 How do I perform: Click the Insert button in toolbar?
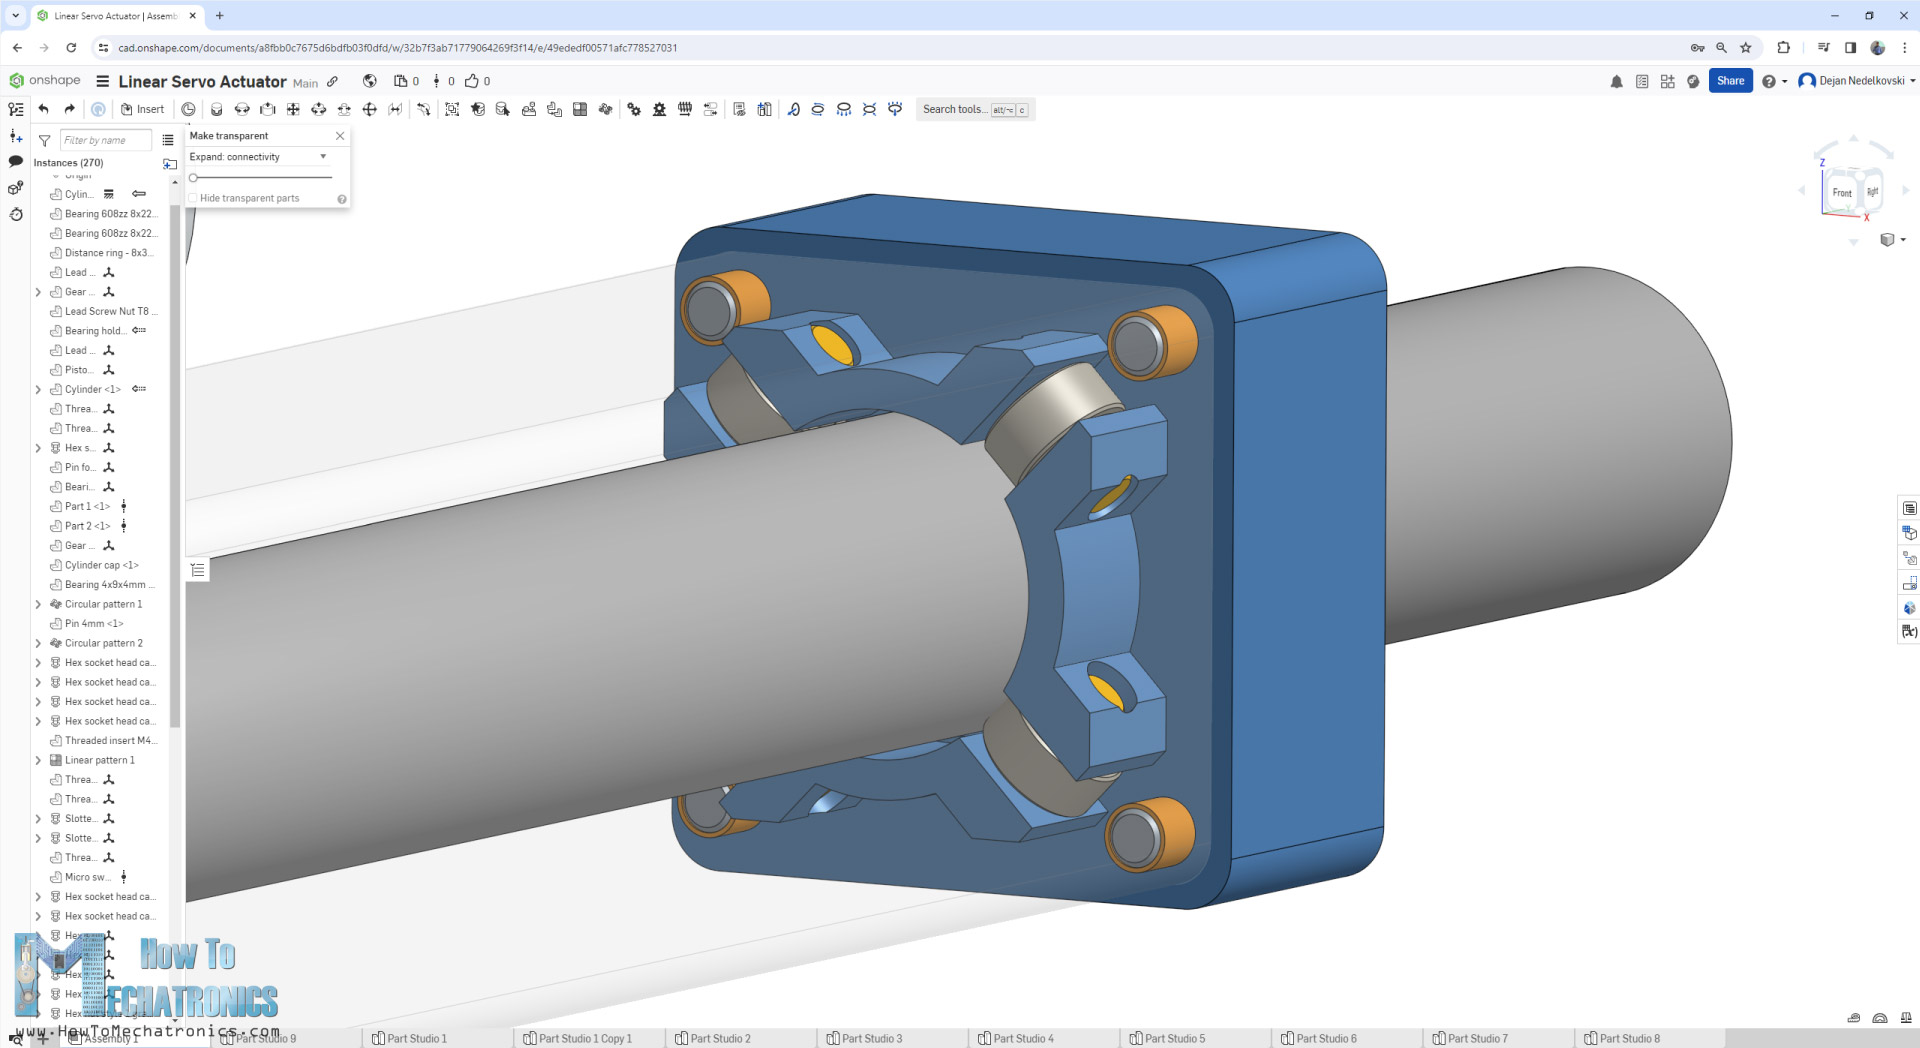[x=143, y=109]
